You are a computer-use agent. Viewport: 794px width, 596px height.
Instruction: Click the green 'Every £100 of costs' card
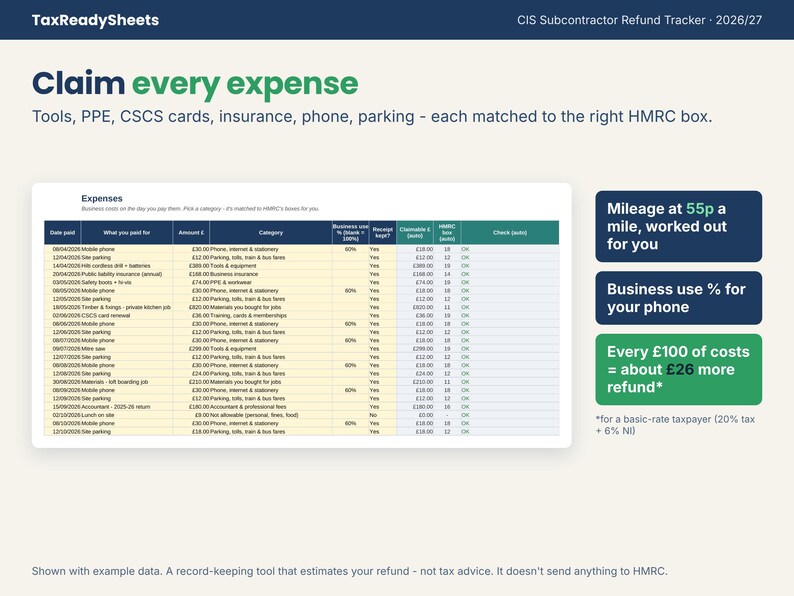point(679,369)
